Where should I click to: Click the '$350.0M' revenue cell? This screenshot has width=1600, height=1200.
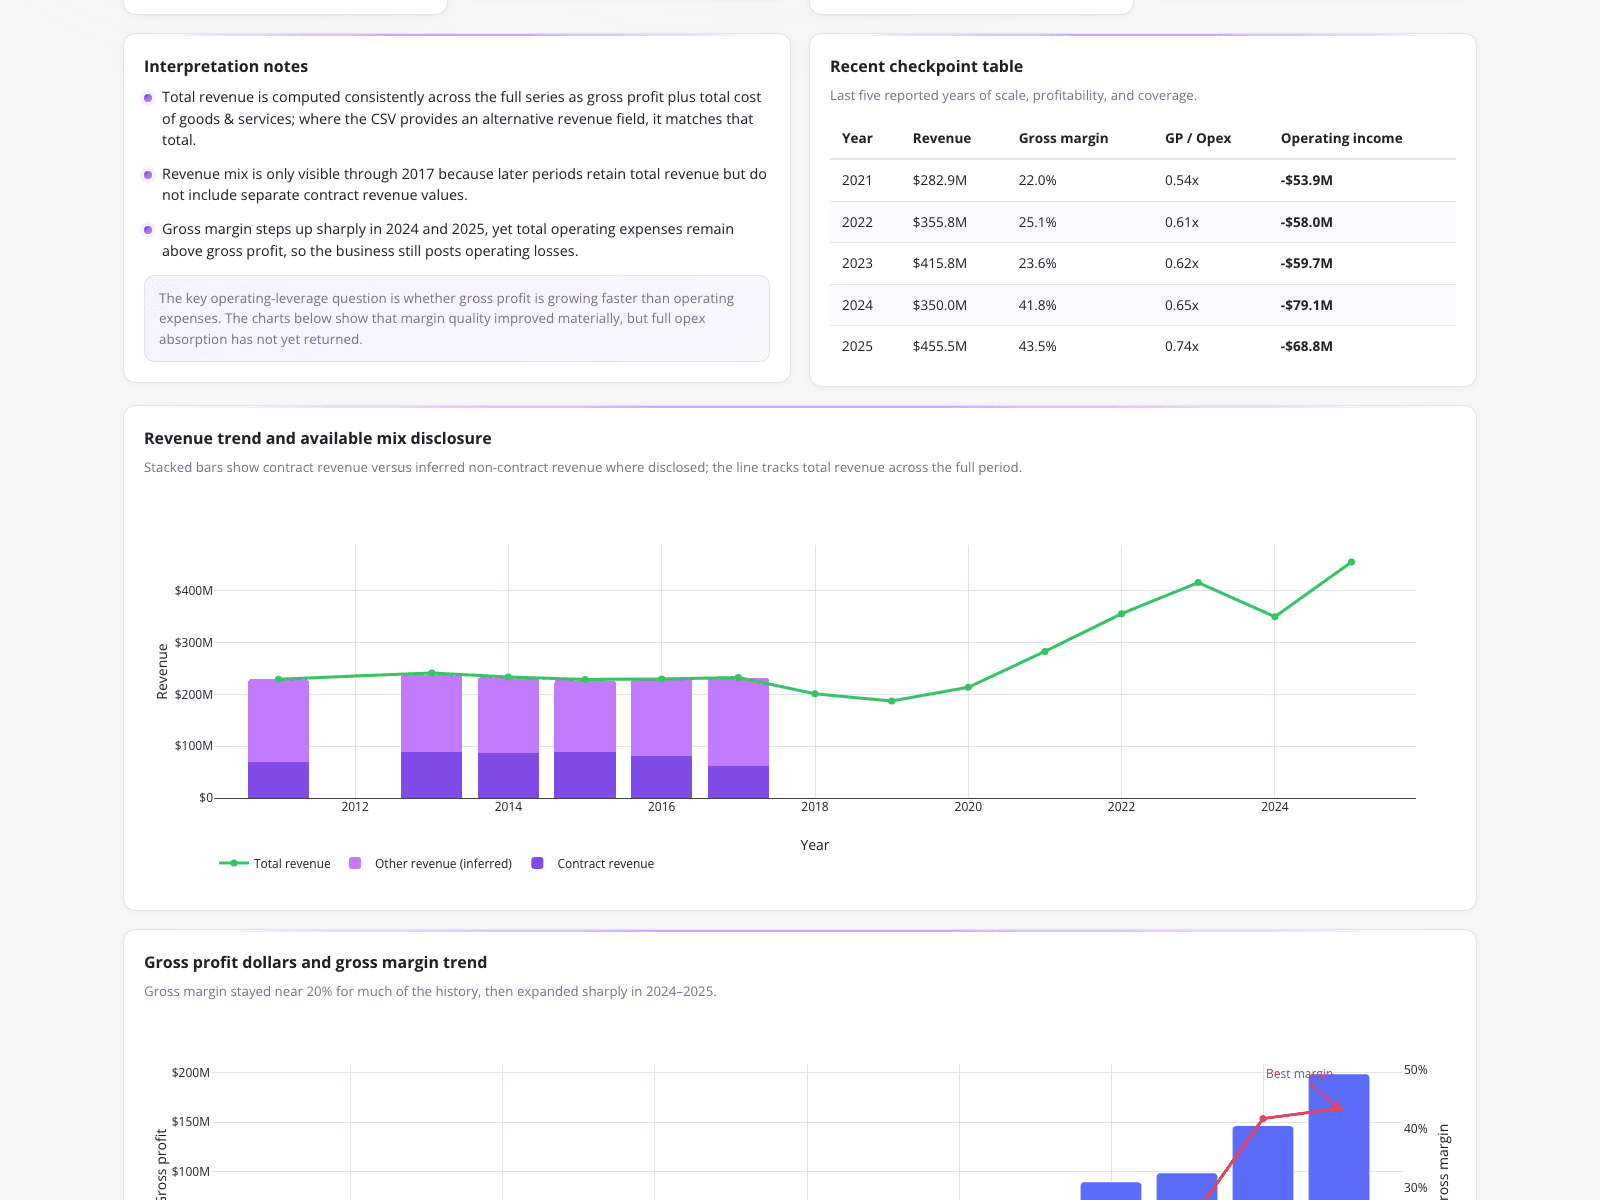pyautogui.click(x=940, y=305)
